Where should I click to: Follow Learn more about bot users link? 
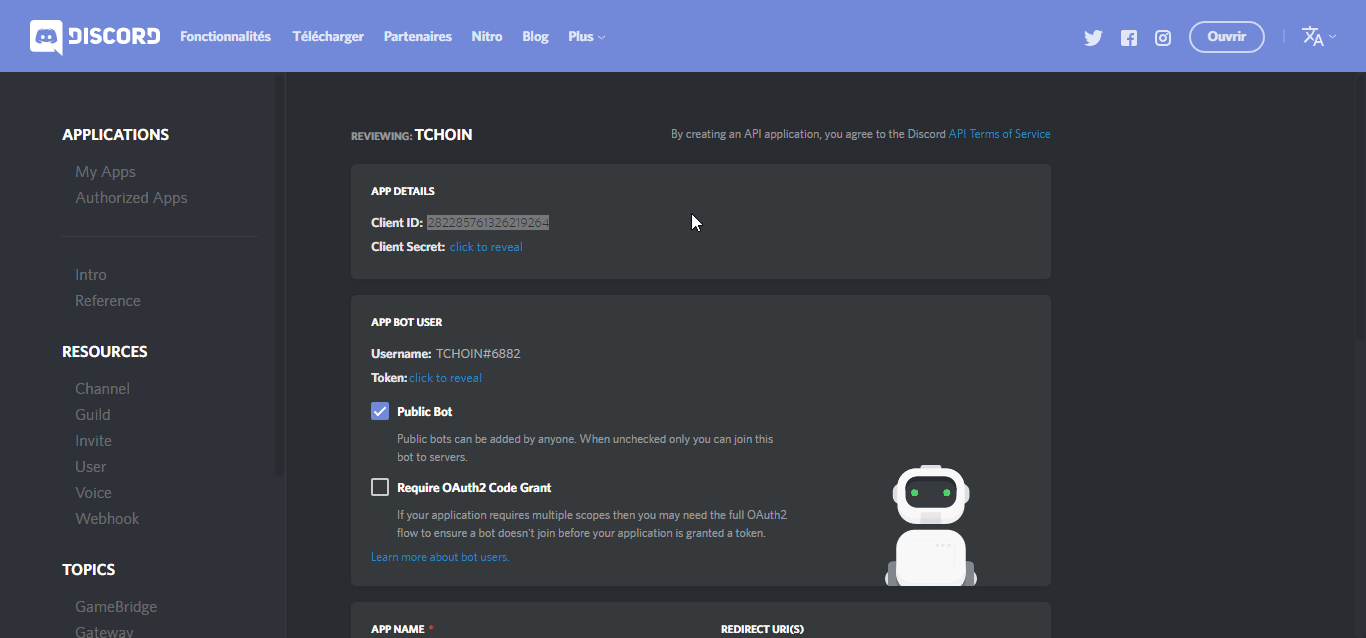coord(440,557)
